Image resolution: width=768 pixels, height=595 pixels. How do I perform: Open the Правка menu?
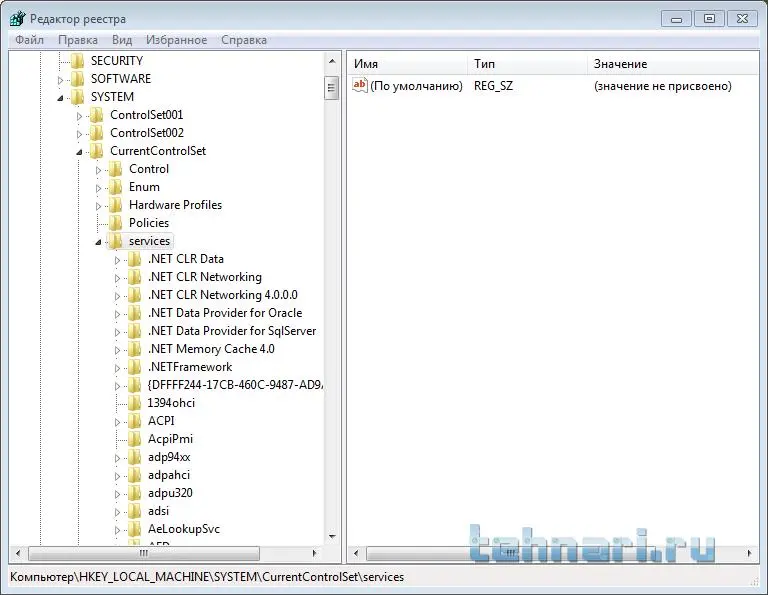coord(78,40)
